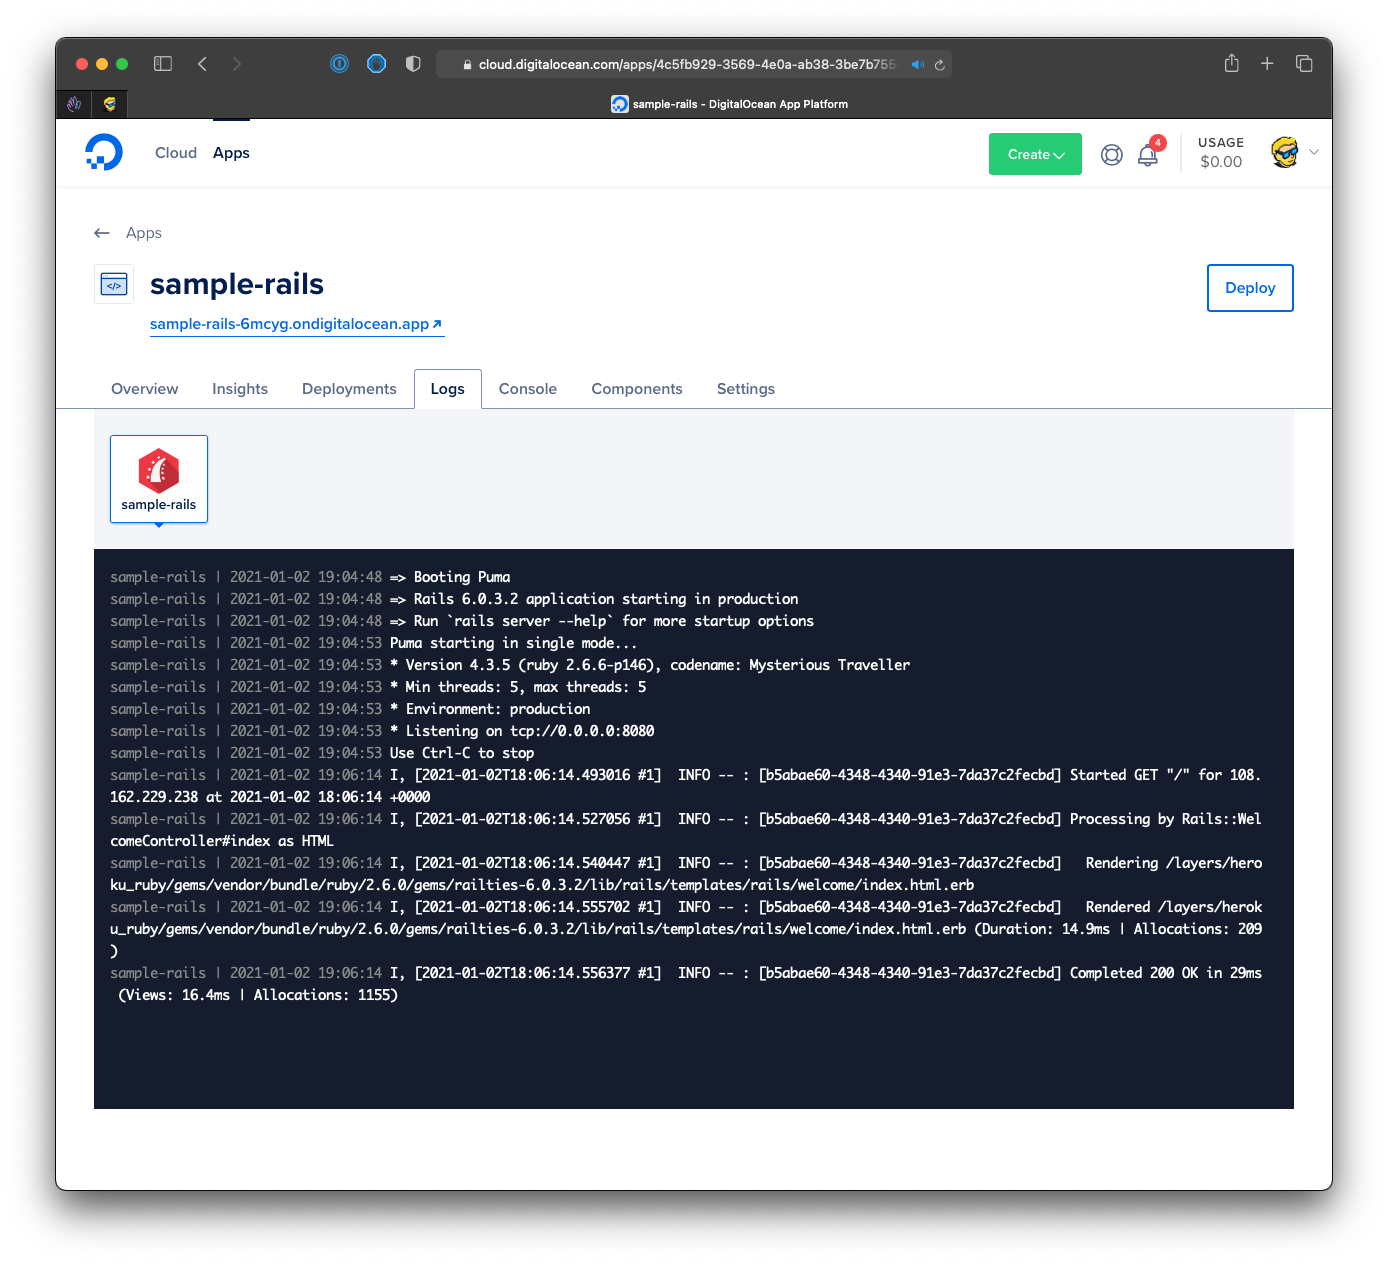This screenshot has width=1388, height=1264.
Task: Open the Console tab
Action: coord(527,389)
